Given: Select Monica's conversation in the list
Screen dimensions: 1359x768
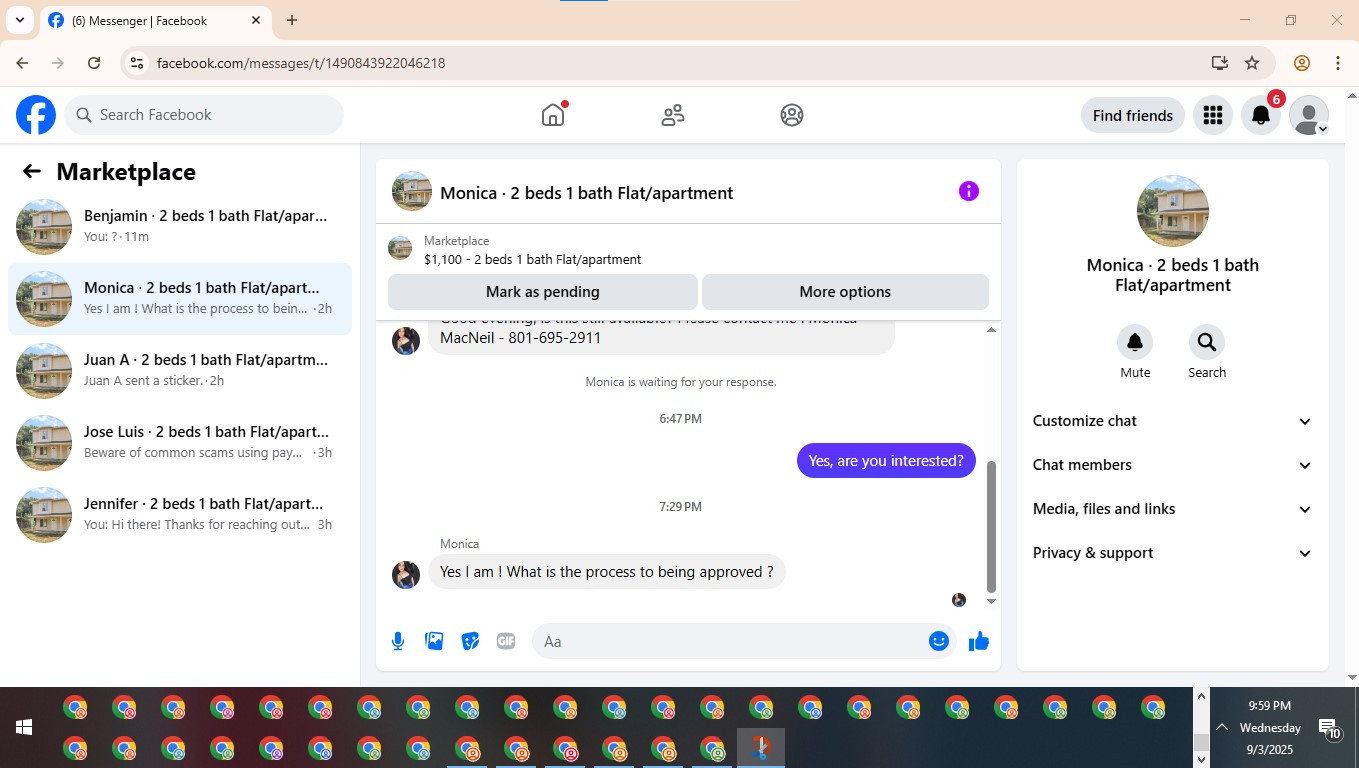Looking at the screenshot, I should click(180, 299).
